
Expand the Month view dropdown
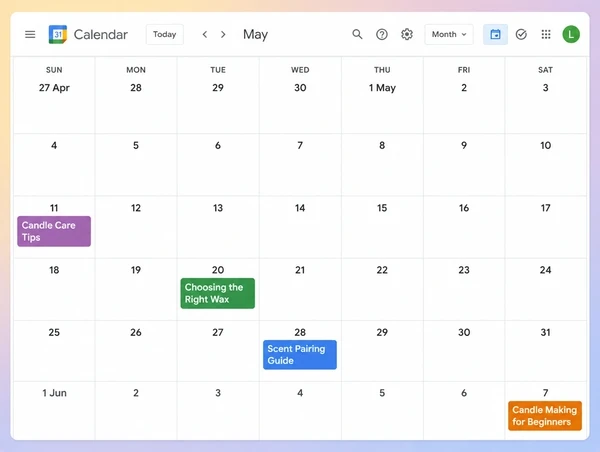point(449,34)
